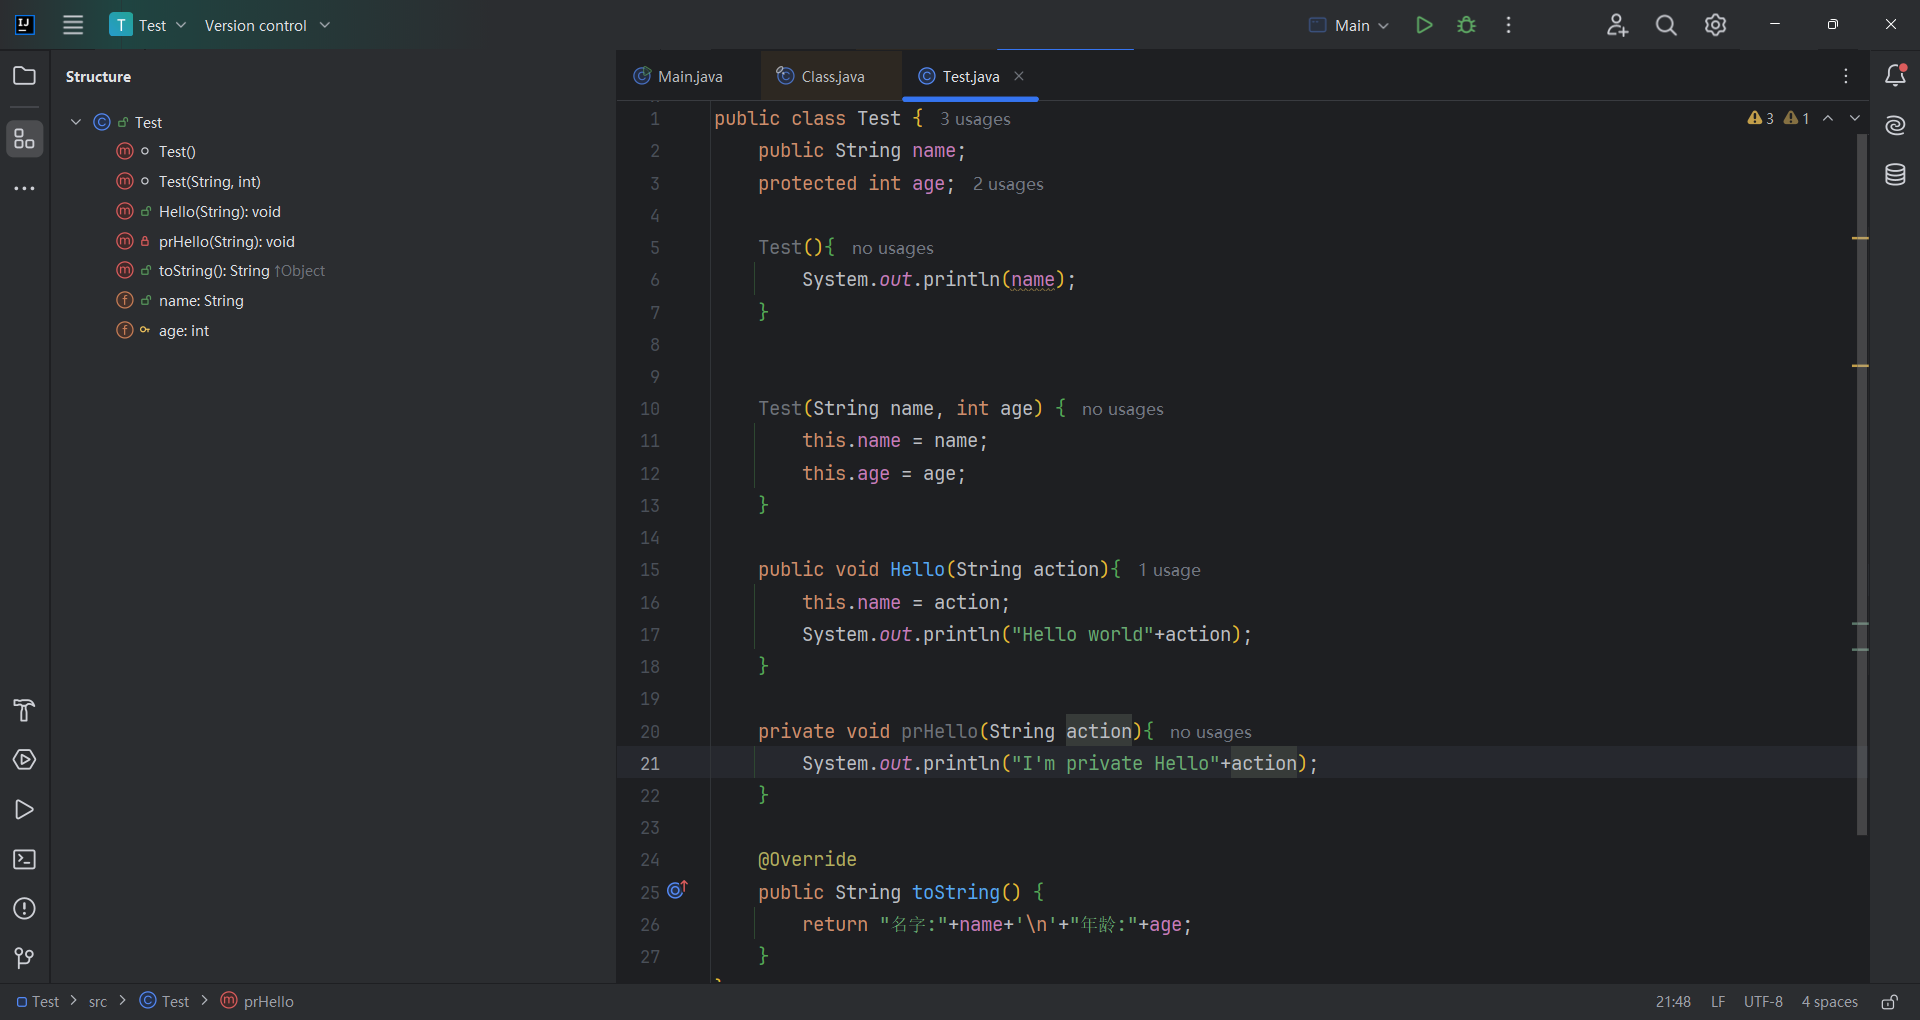Viewport: 1920px width, 1020px height.
Task: Click the 21:48 caret position indicator
Action: coord(1673,1002)
